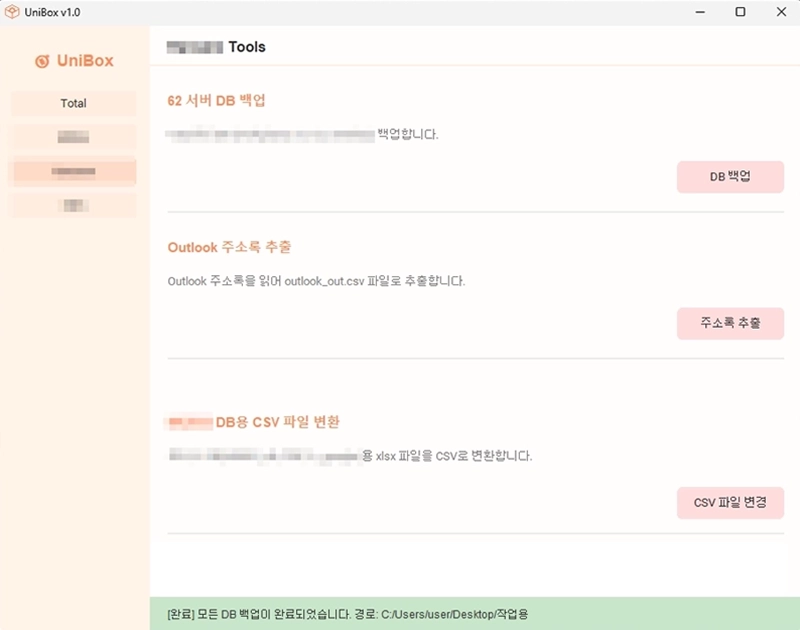Open the last sidebar menu item
This screenshot has height=630, width=800.
pyautogui.click(x=73, y=205)
